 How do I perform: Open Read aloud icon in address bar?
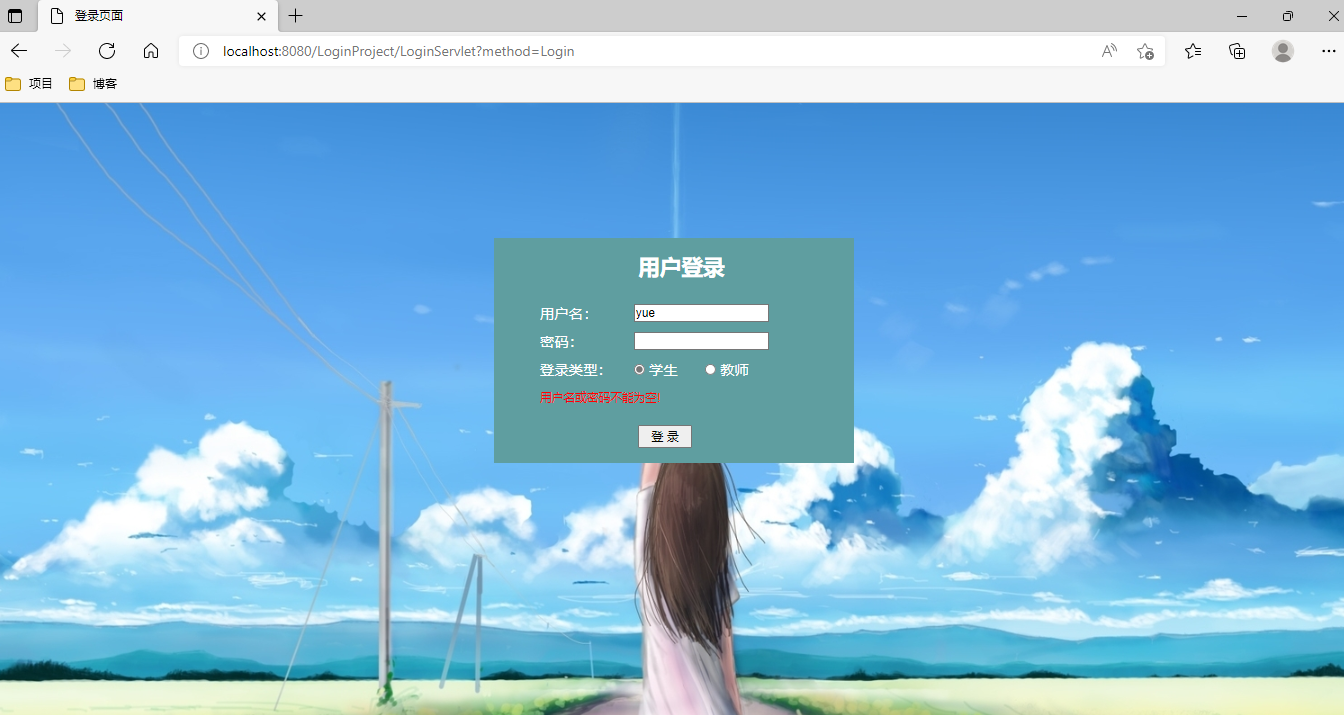pyautogui.click(x=1109, y=51)
